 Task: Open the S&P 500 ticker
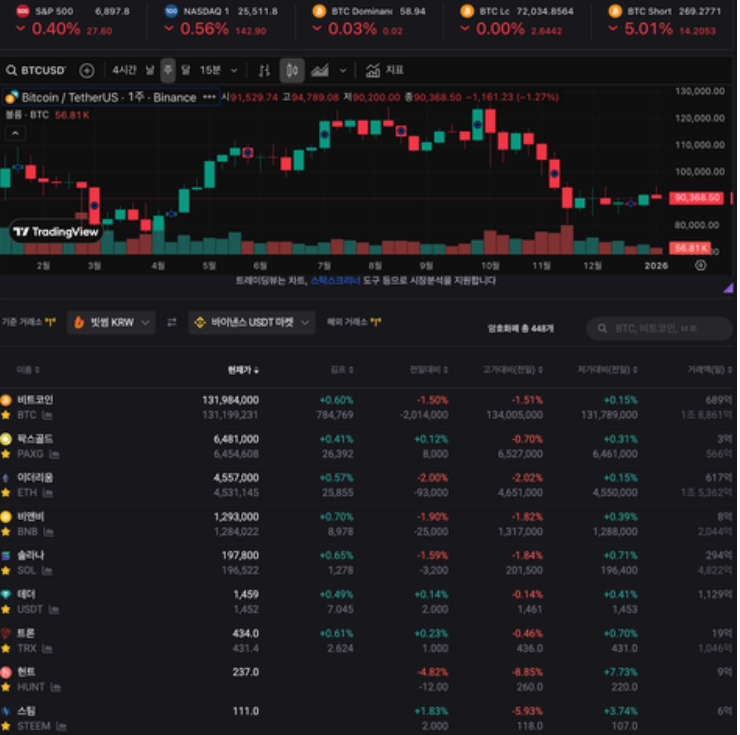[73, 21]
